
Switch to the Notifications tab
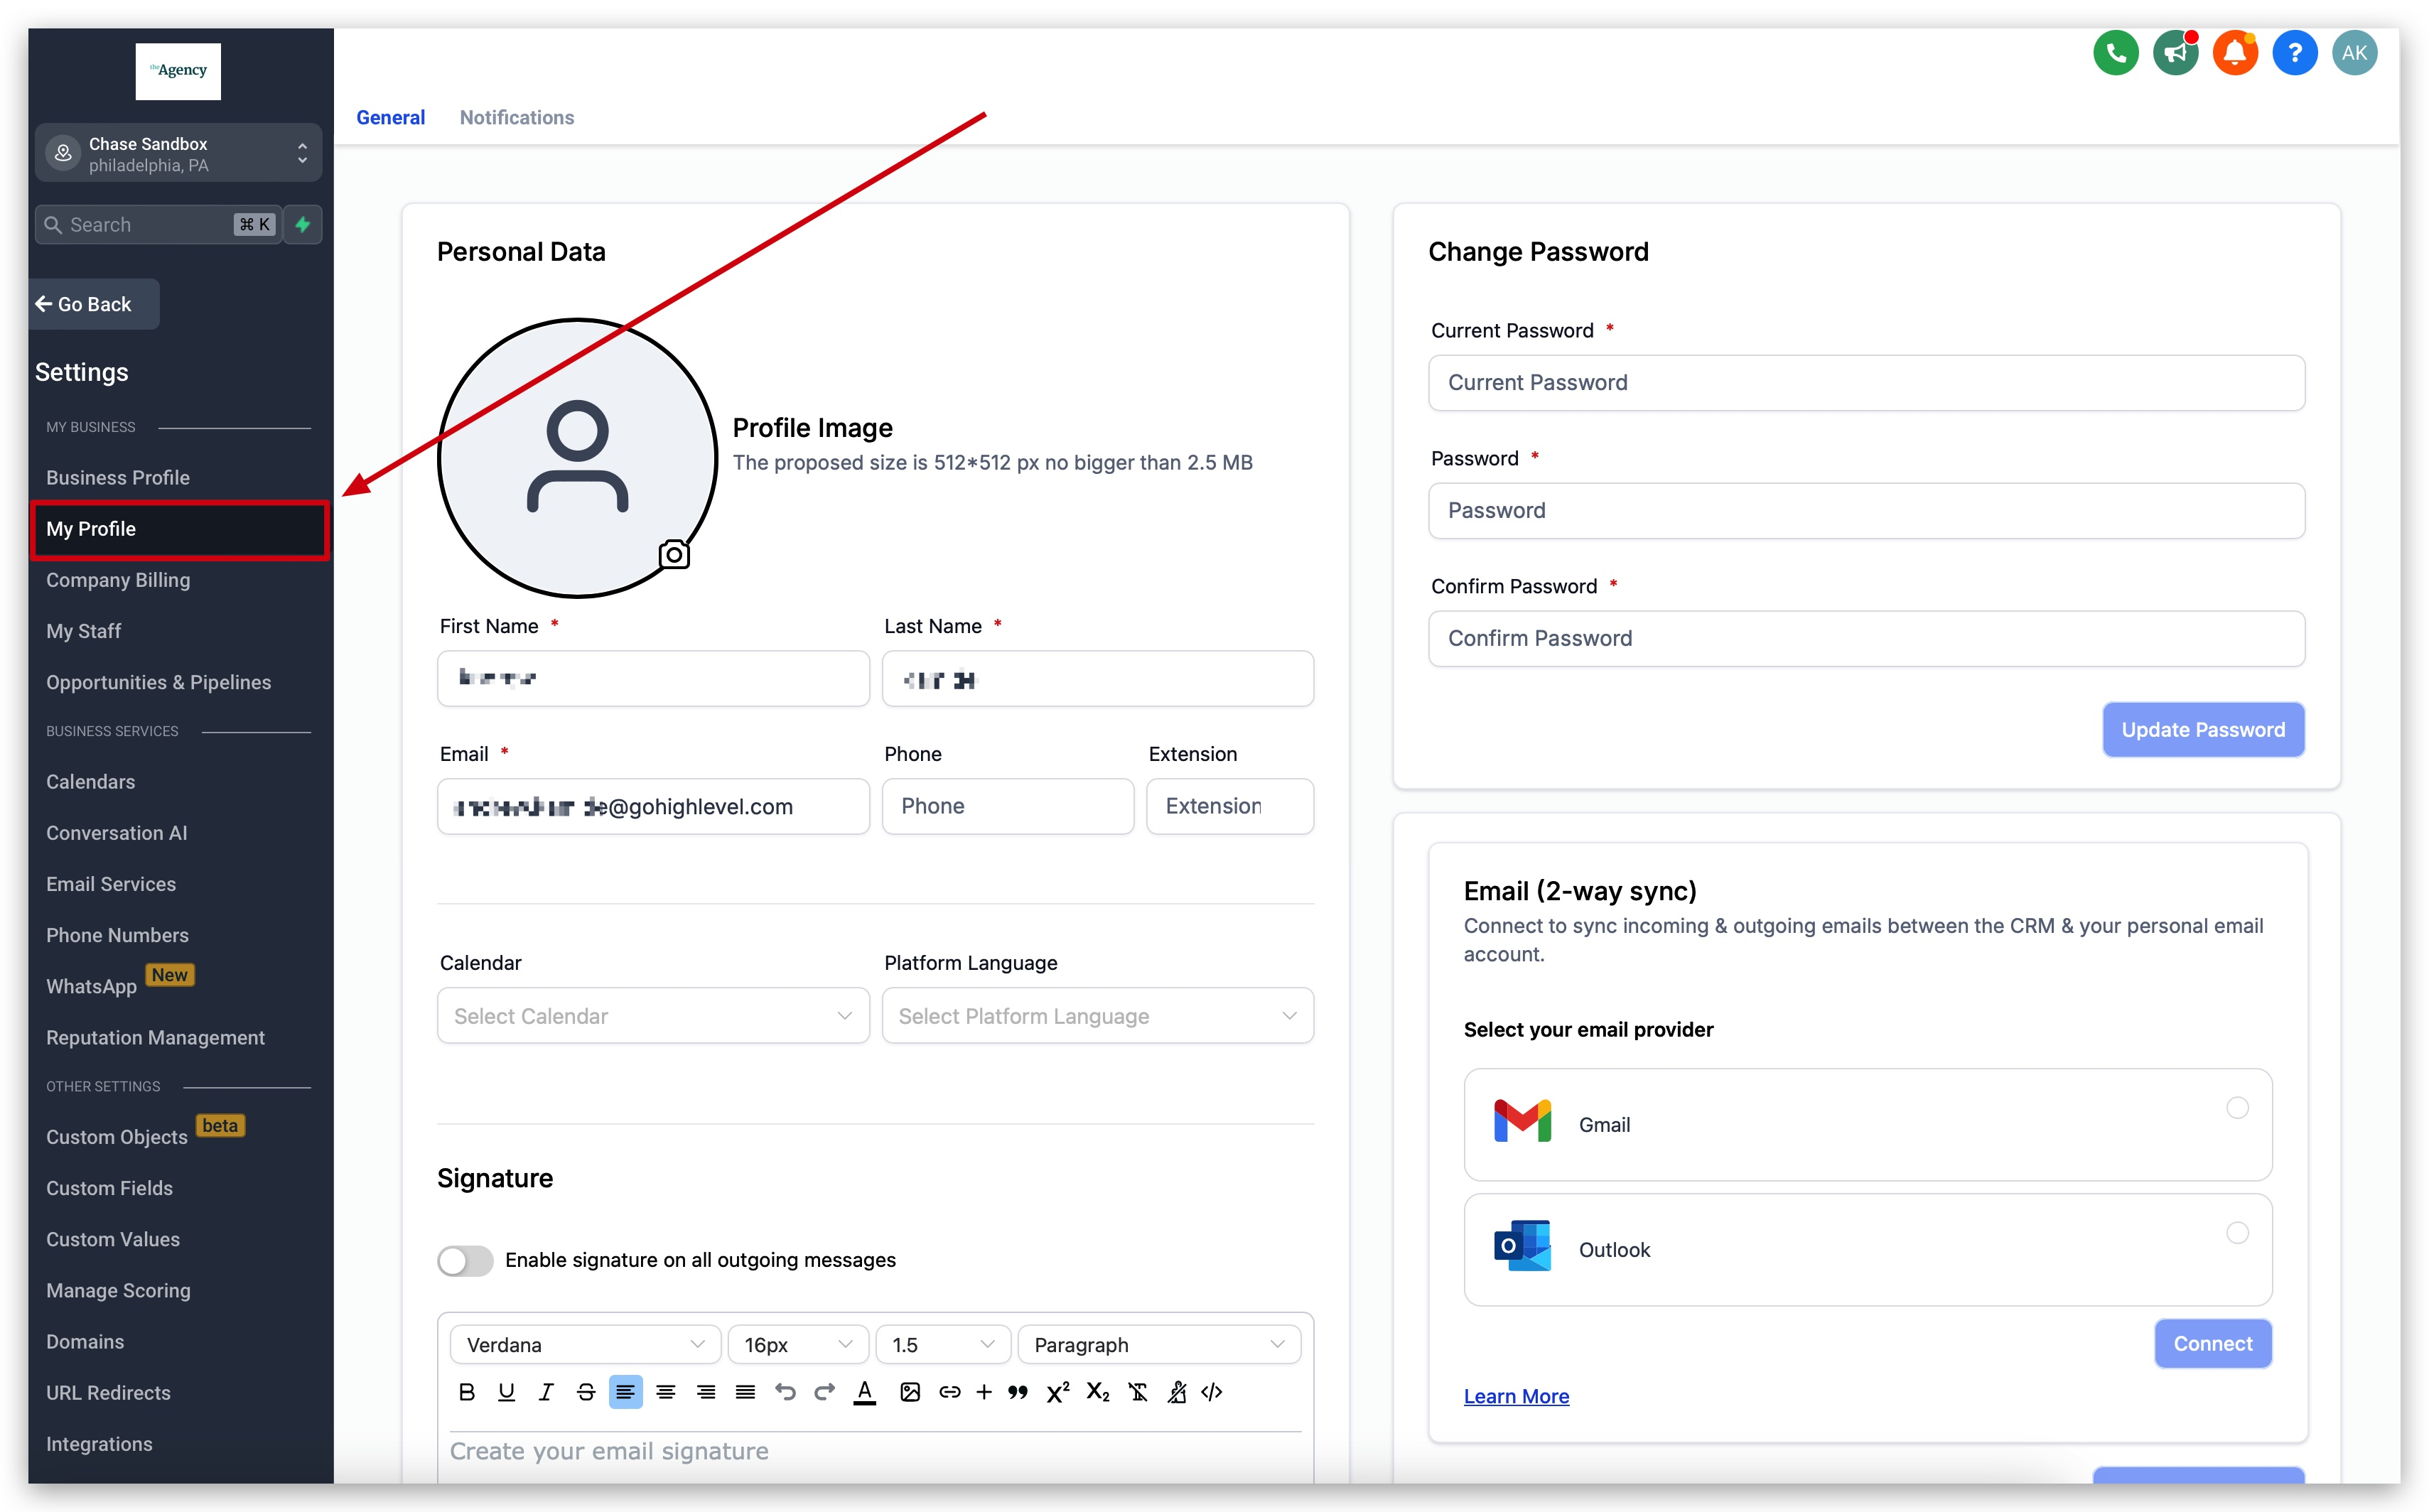(516, 118)
